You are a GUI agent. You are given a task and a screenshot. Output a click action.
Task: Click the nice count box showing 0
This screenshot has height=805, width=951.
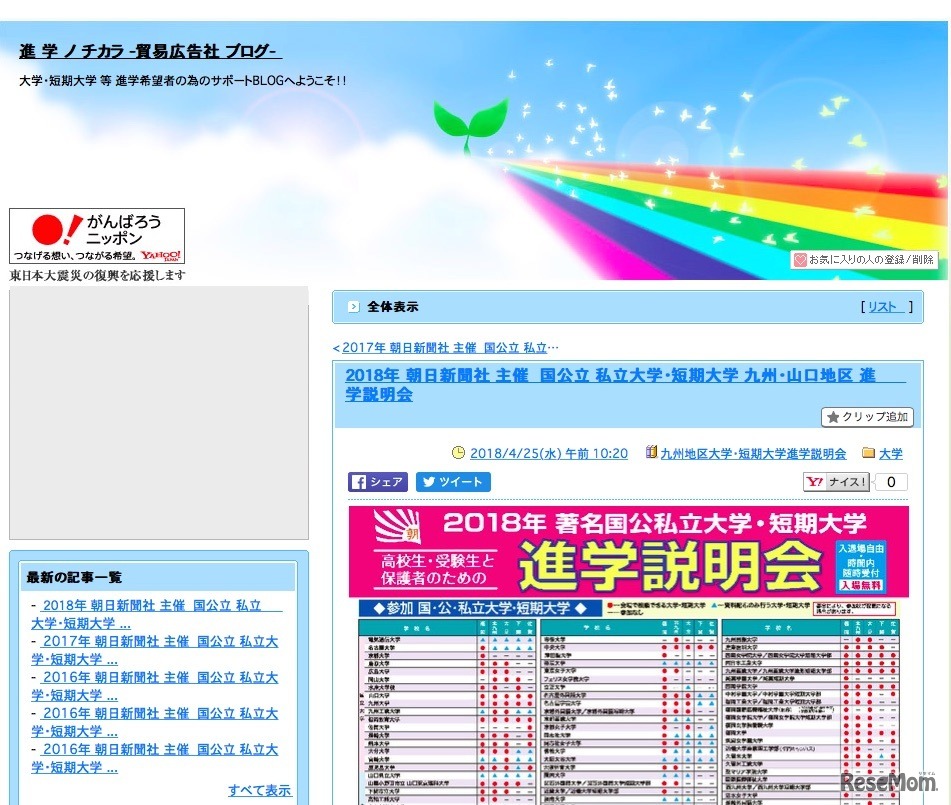pyautogui.click(x=891, y=482)
